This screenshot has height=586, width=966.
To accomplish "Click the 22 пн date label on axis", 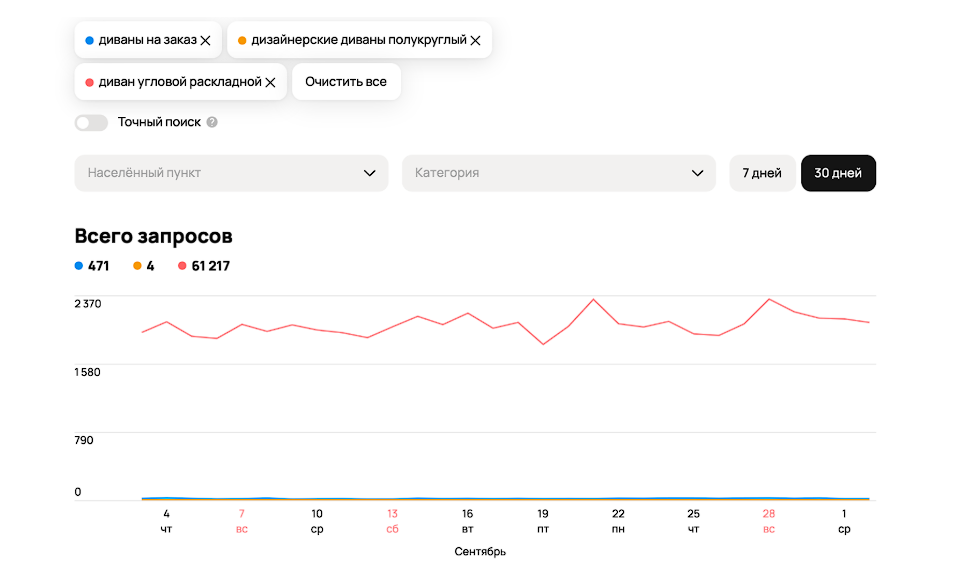I will pos(618,520).
